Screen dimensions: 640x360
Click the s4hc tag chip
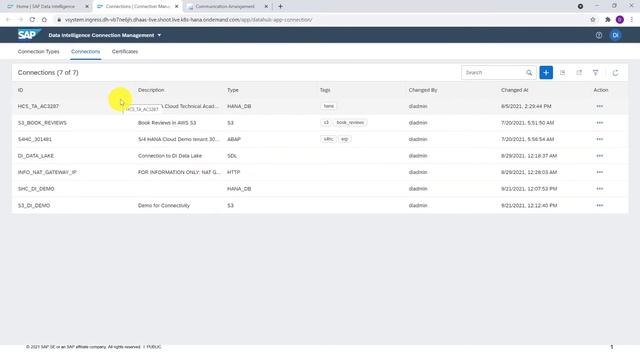329,139
